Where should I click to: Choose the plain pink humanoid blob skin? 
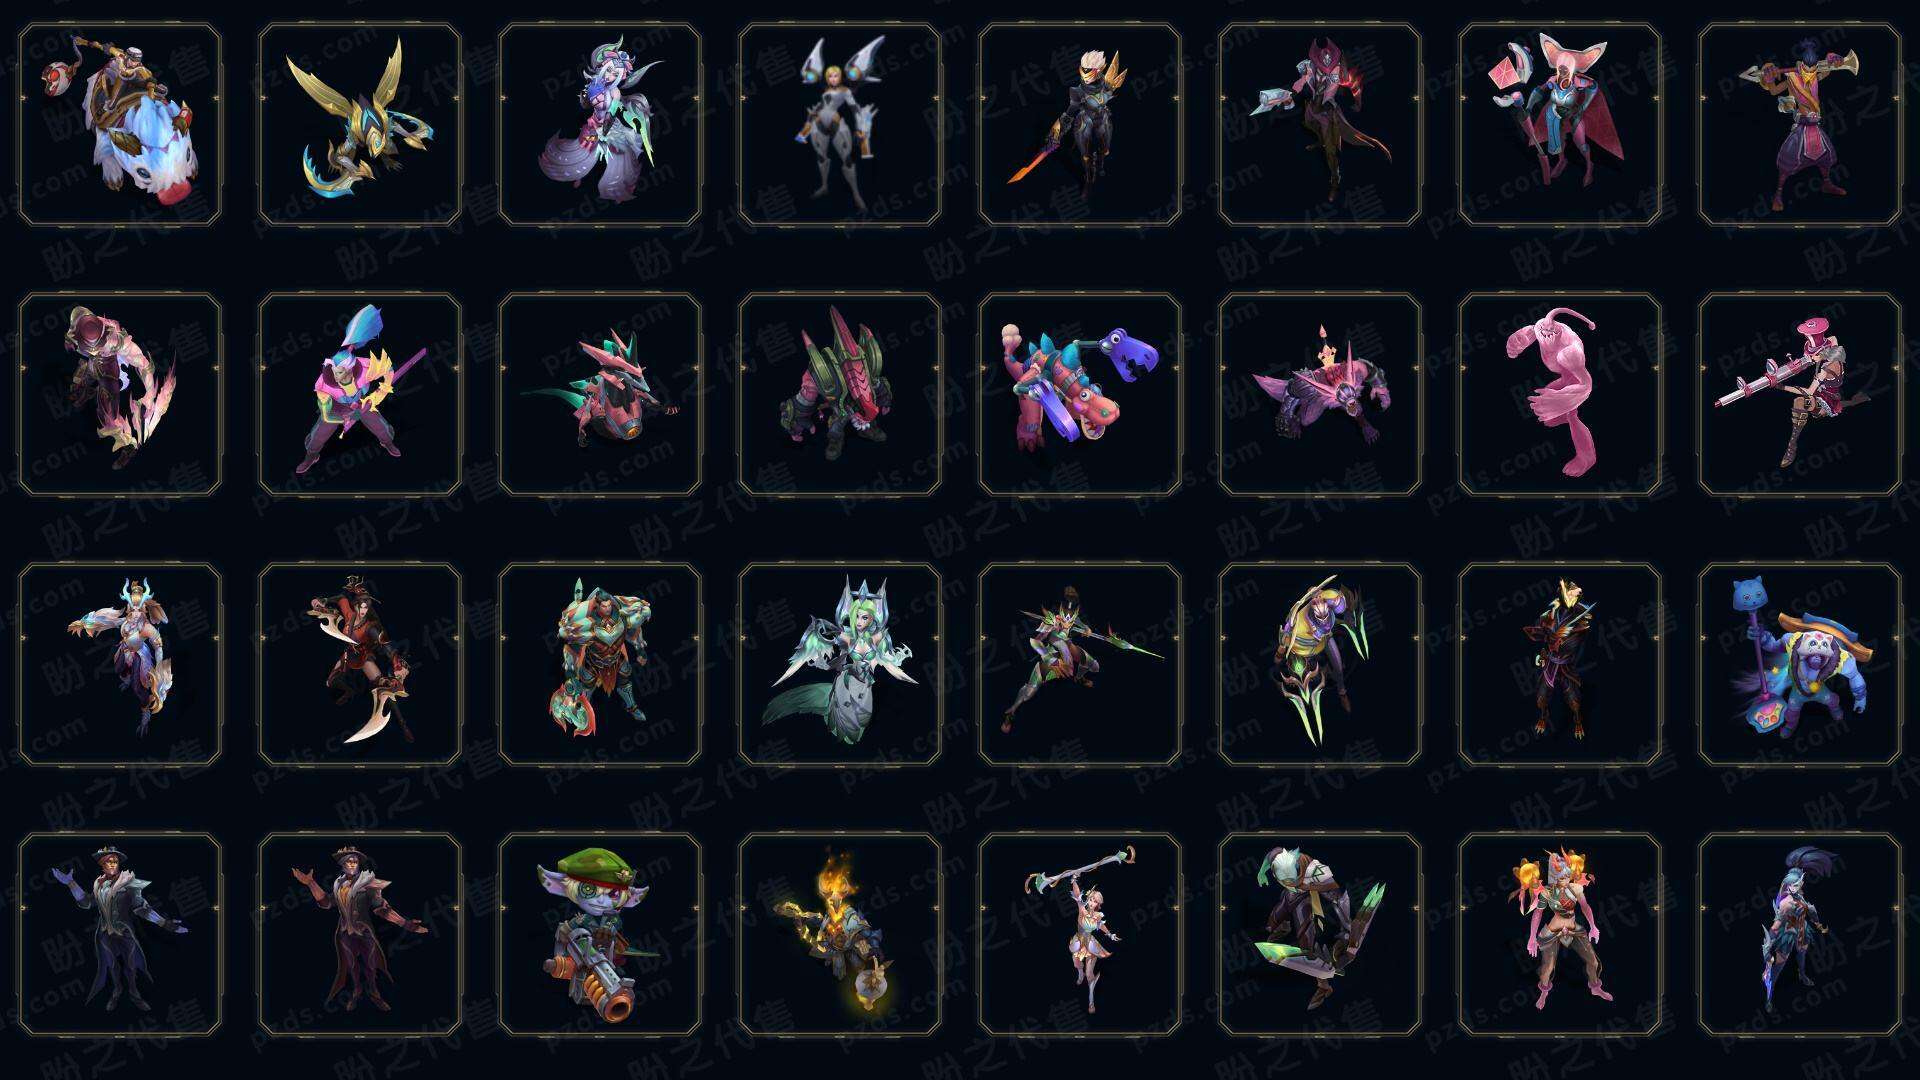(1560, 394)
